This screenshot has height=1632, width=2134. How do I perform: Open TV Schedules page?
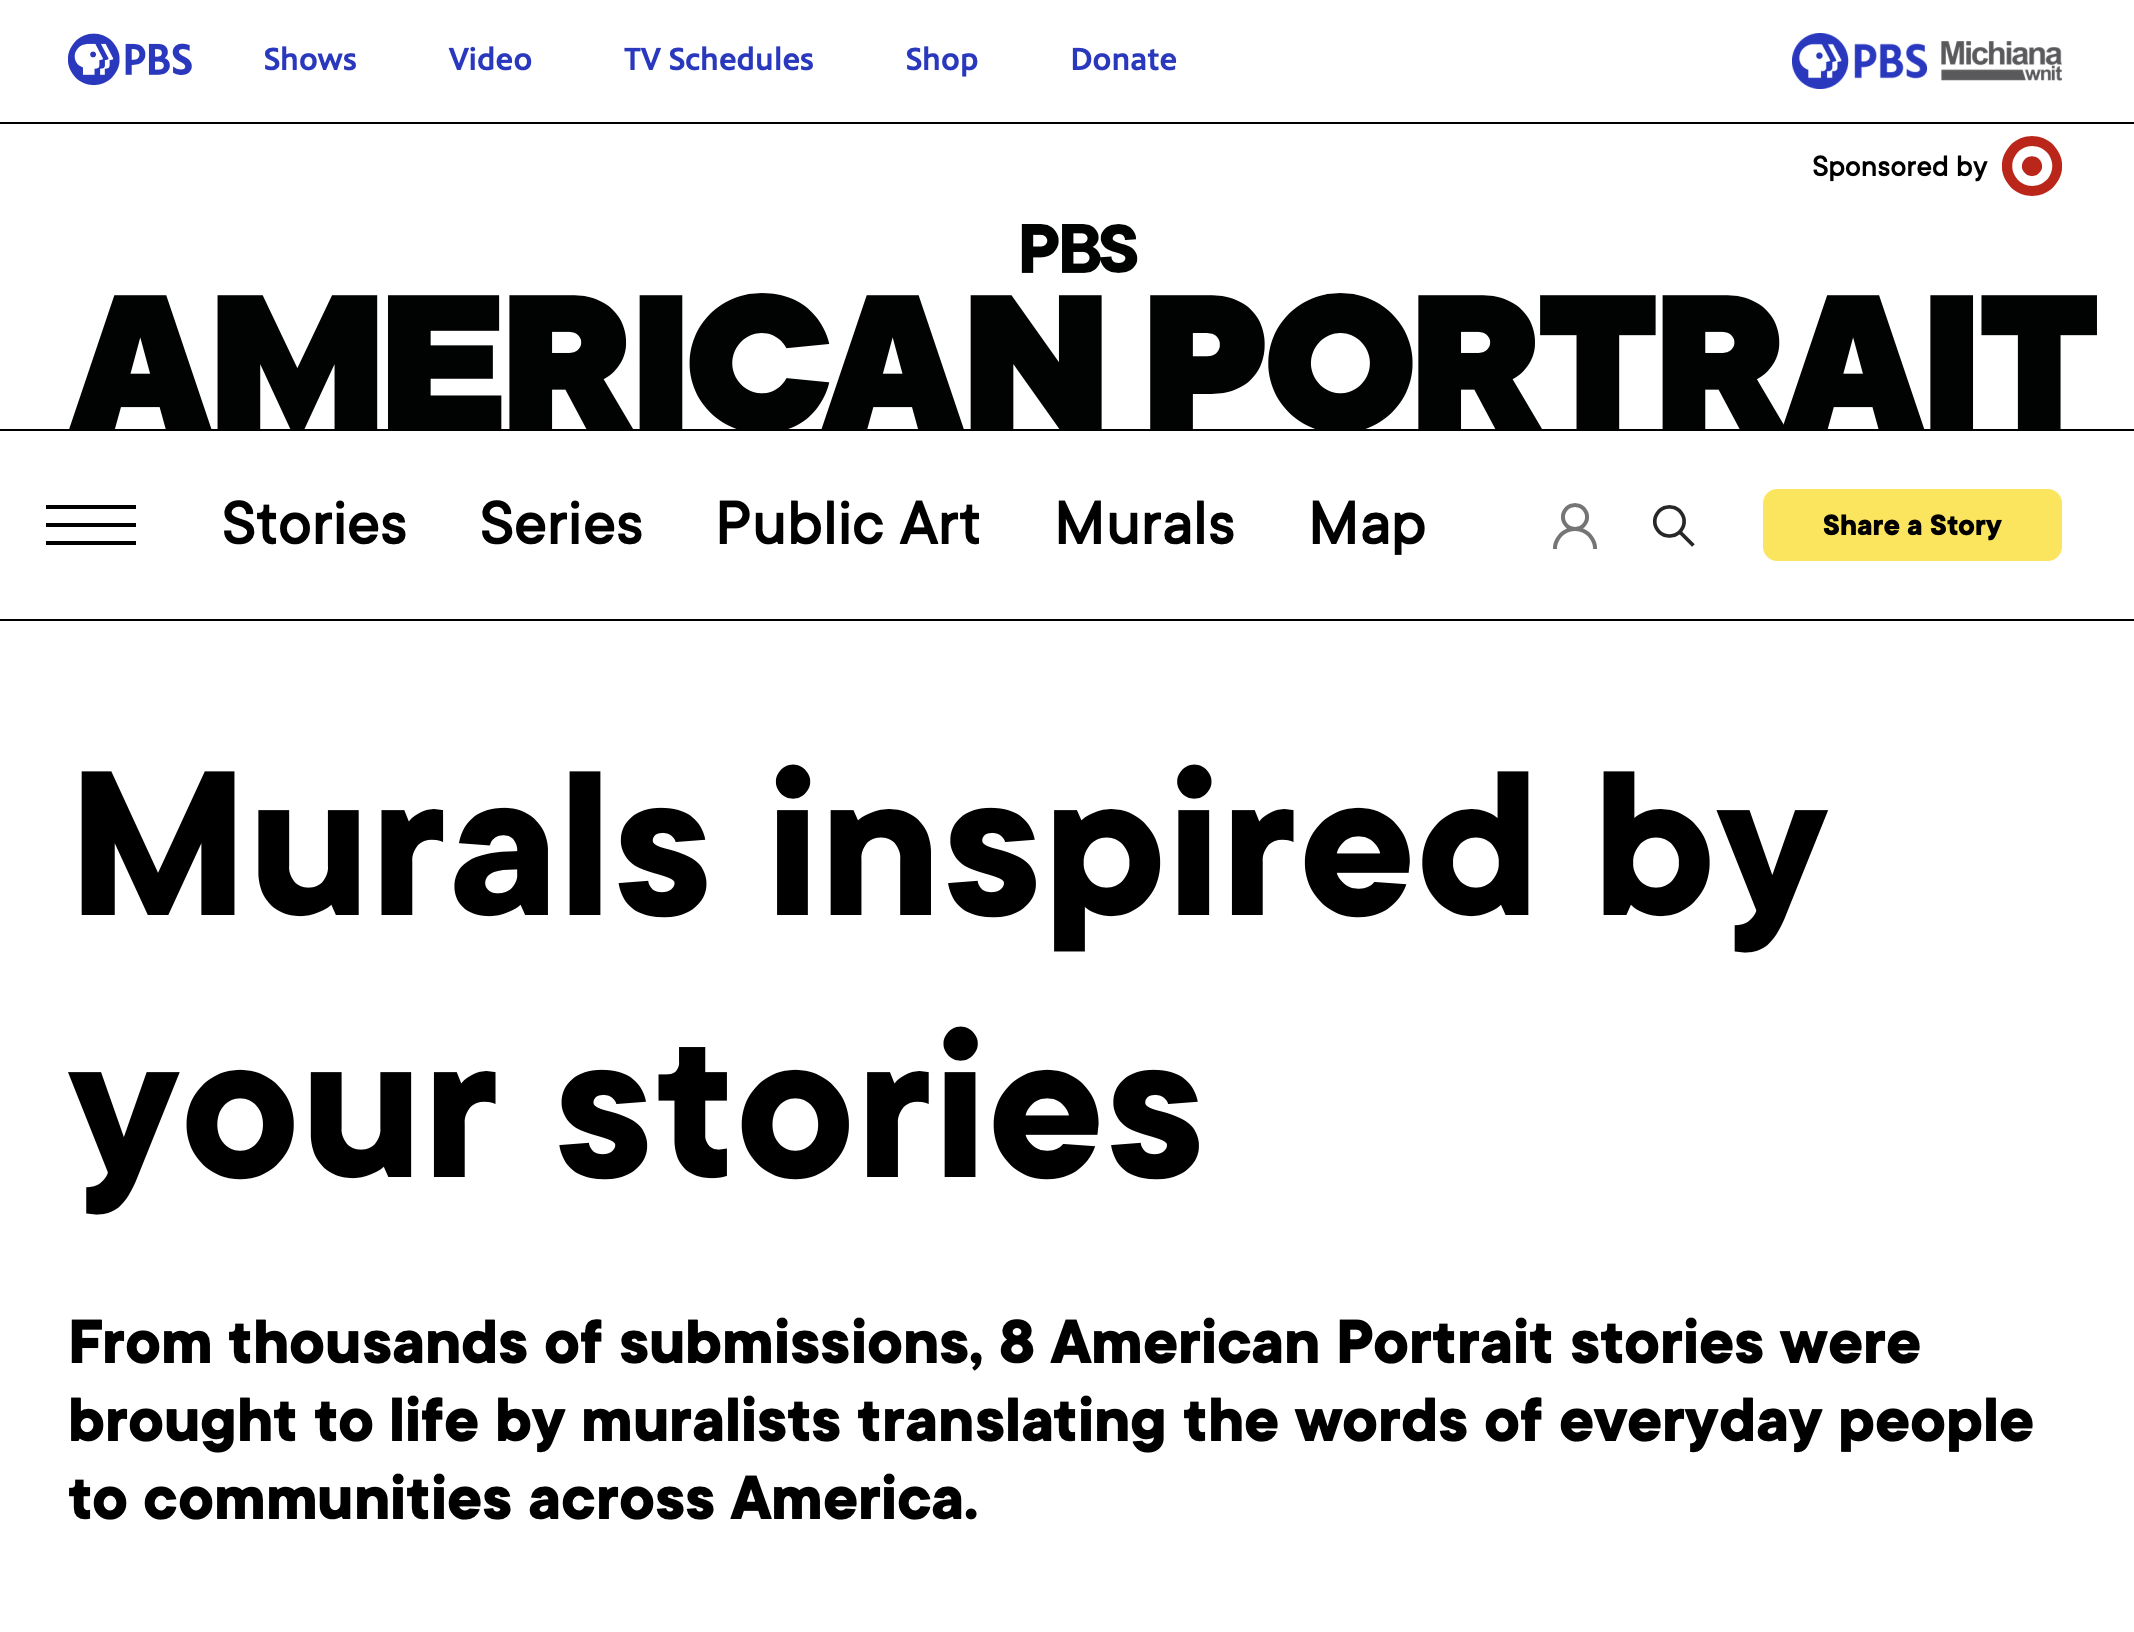click(x=718, y=60)
